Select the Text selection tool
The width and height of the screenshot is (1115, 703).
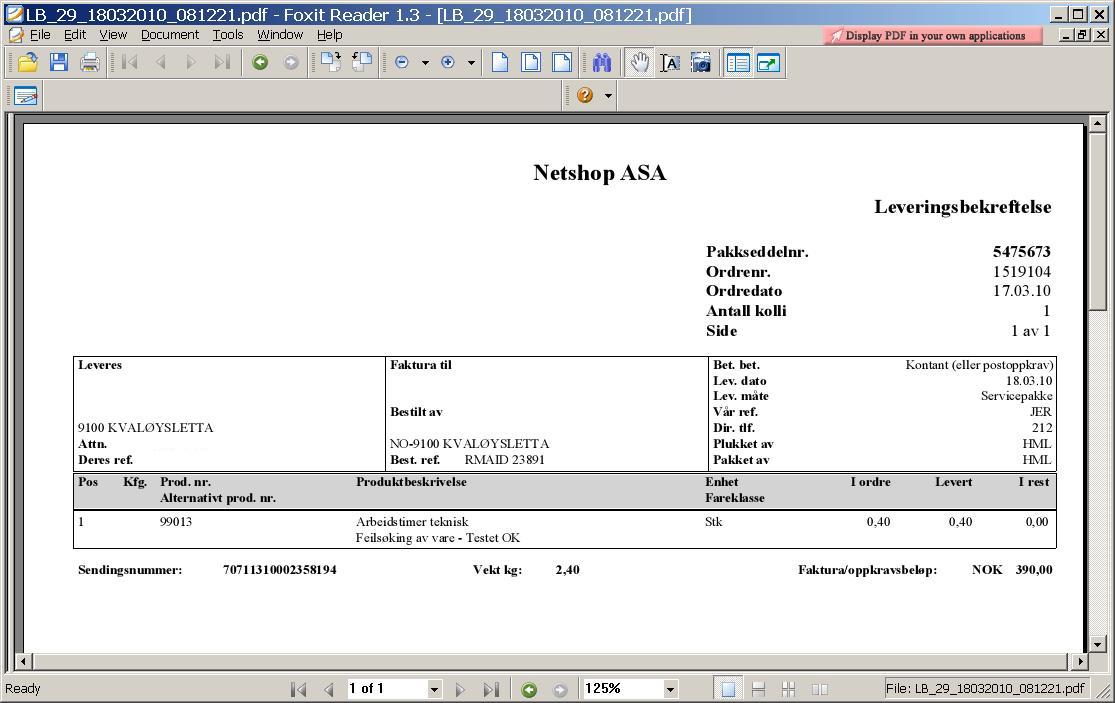click(670, 63)
